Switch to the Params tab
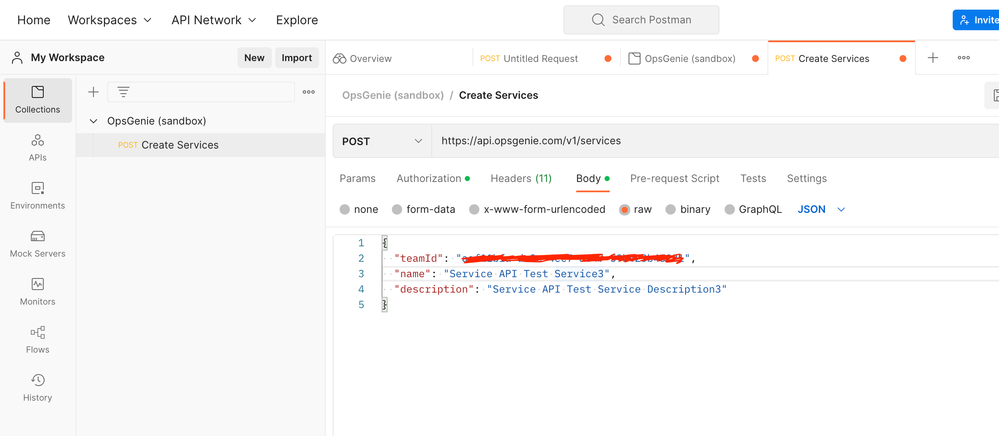Image resolution: width=999 pixels, height=436 pixels. (357, 178)
